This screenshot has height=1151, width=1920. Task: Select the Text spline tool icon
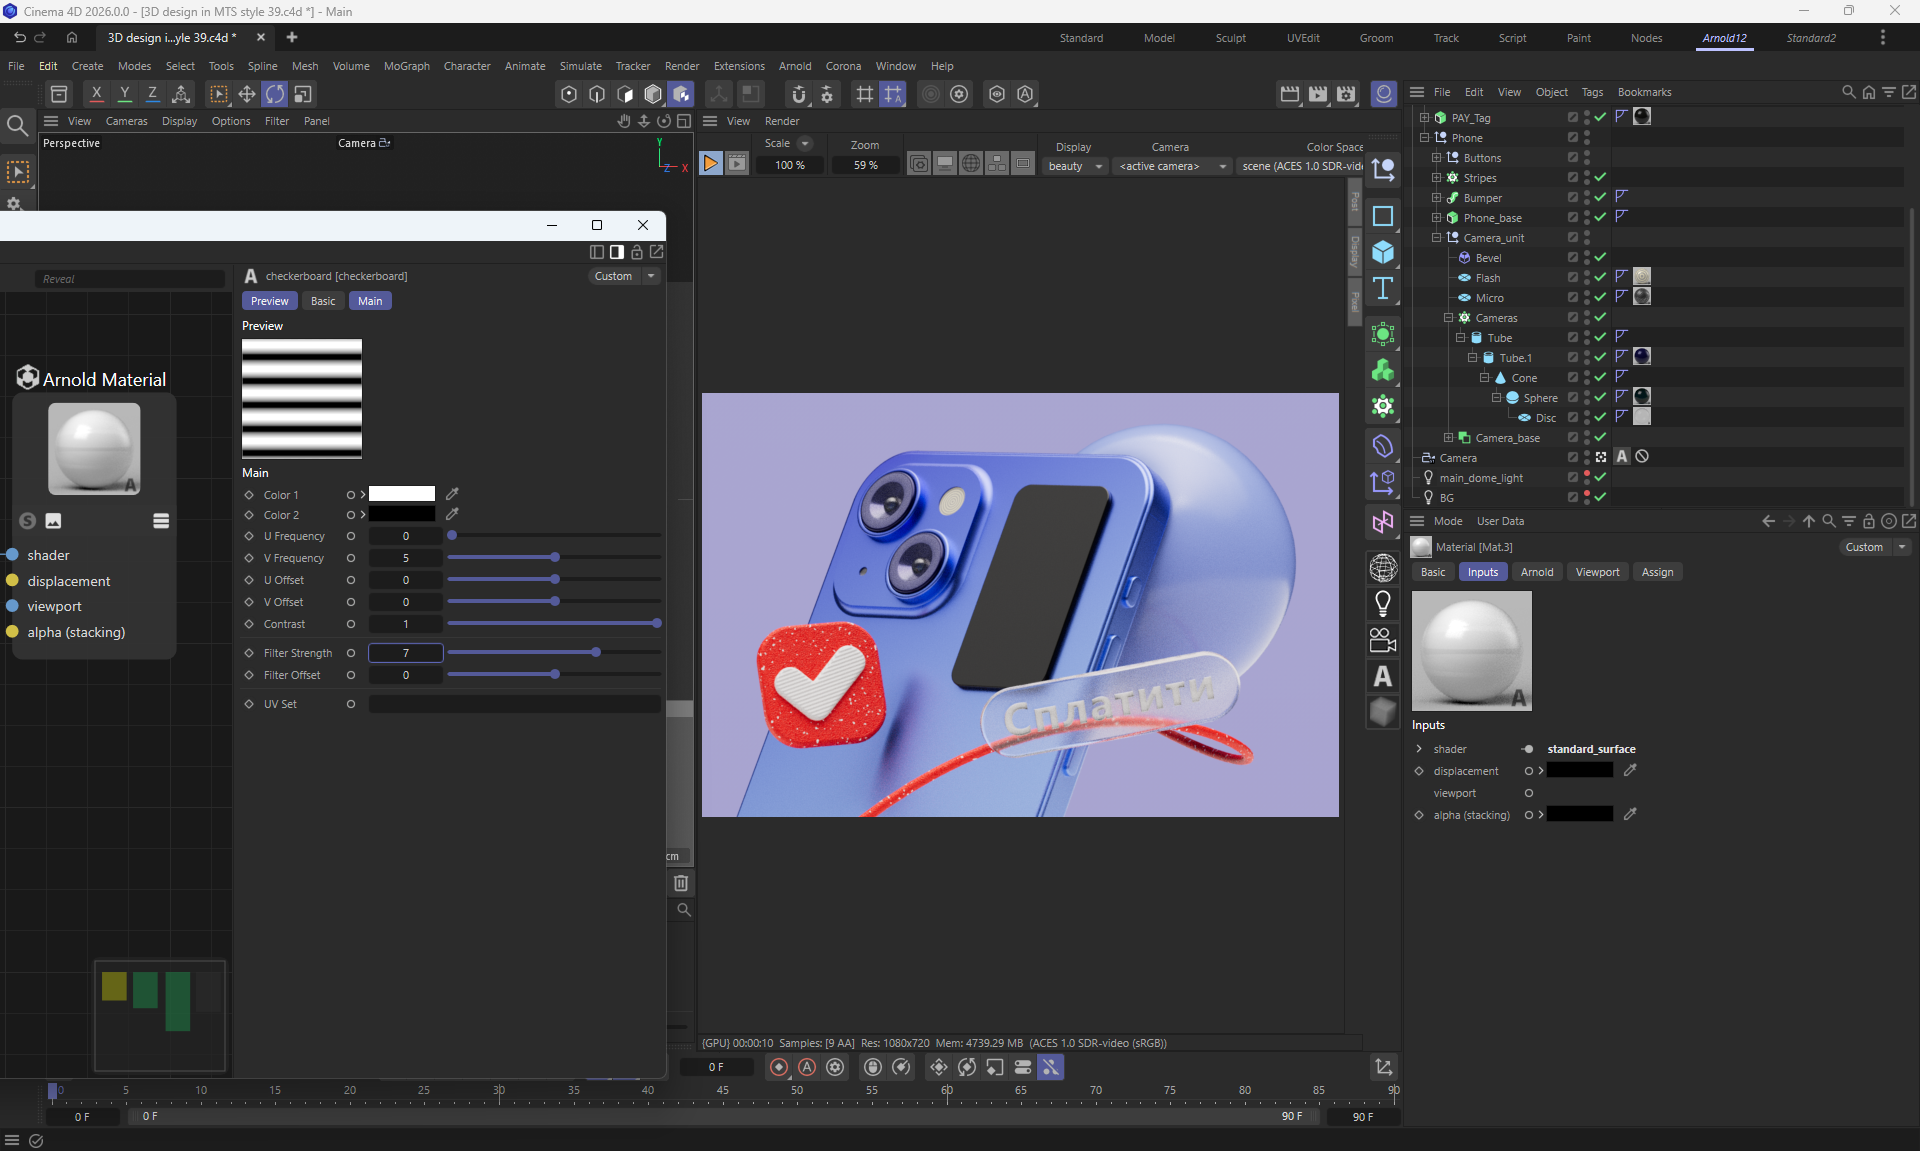point(1383,289)
